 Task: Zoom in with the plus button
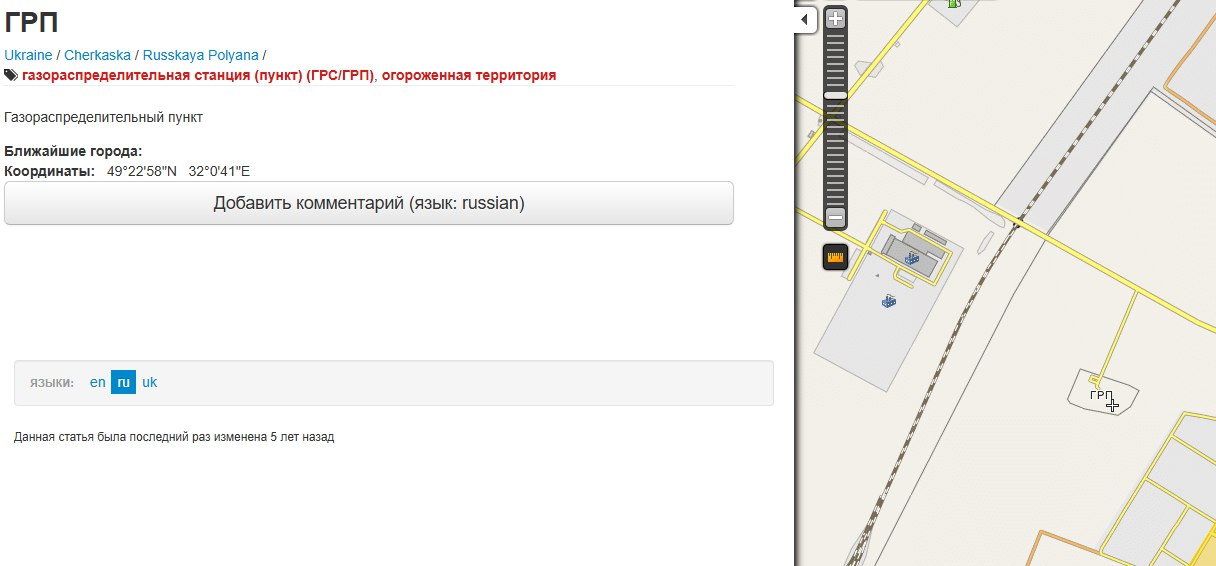click(836, 18)
